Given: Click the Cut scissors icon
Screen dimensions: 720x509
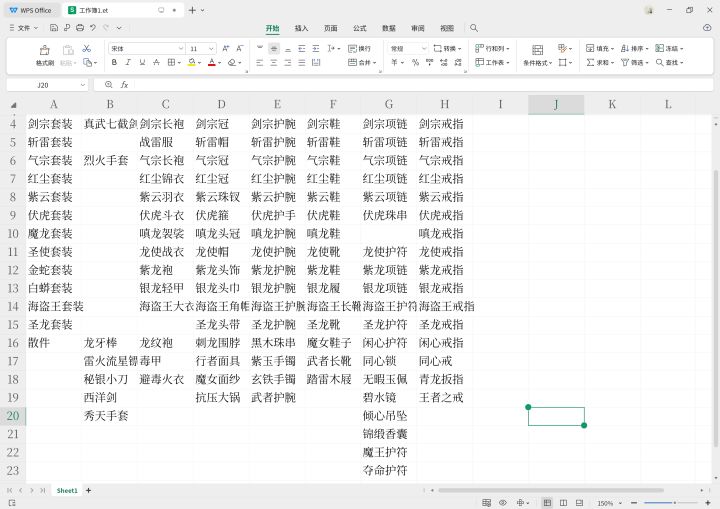Looking at the screenshot, I should (86, 49).
